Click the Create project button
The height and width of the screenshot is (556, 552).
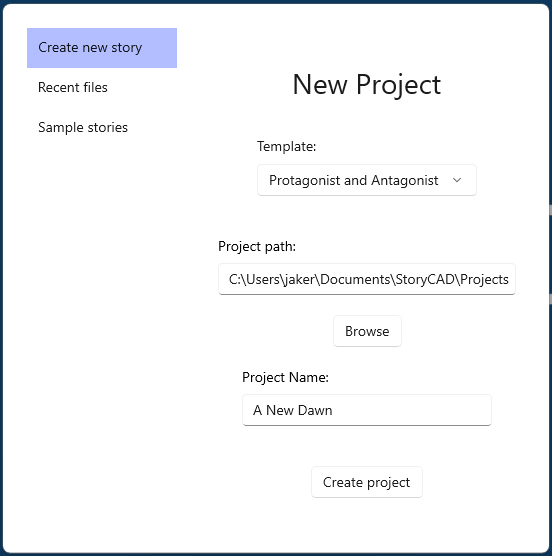pyautogui.click(x=367, y=482)
